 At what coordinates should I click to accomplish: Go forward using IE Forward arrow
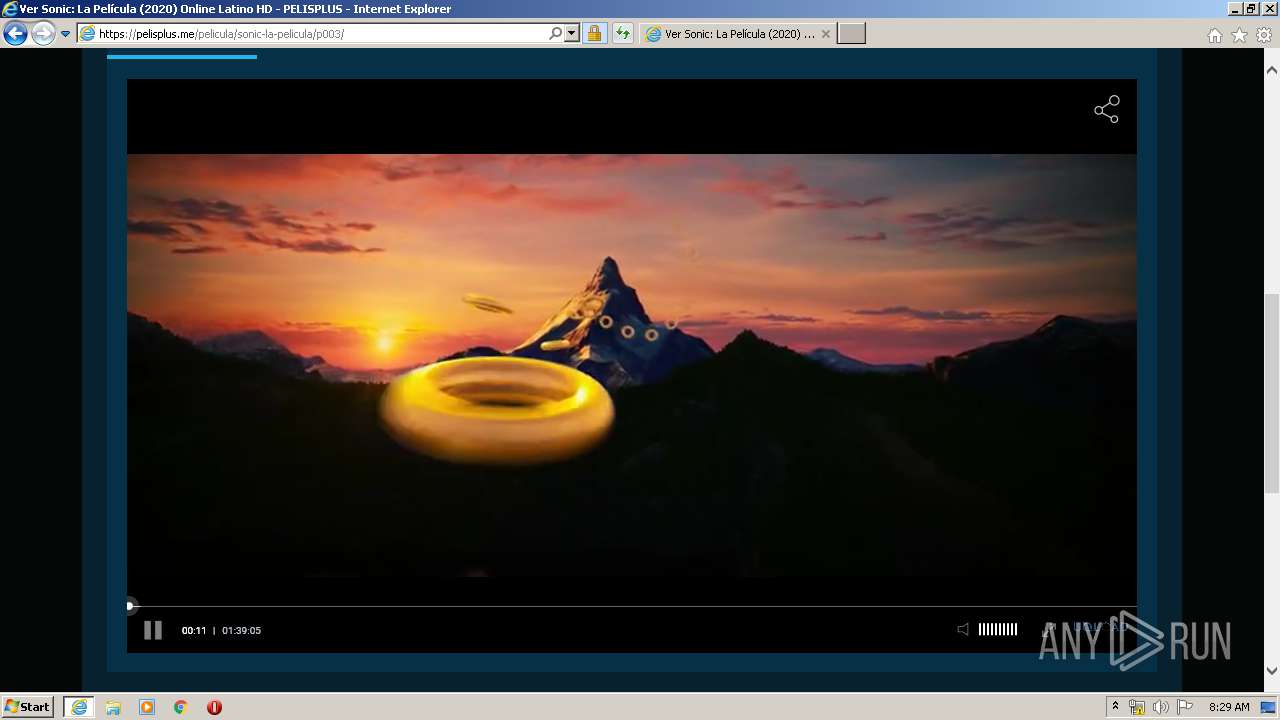pos(43,34)
